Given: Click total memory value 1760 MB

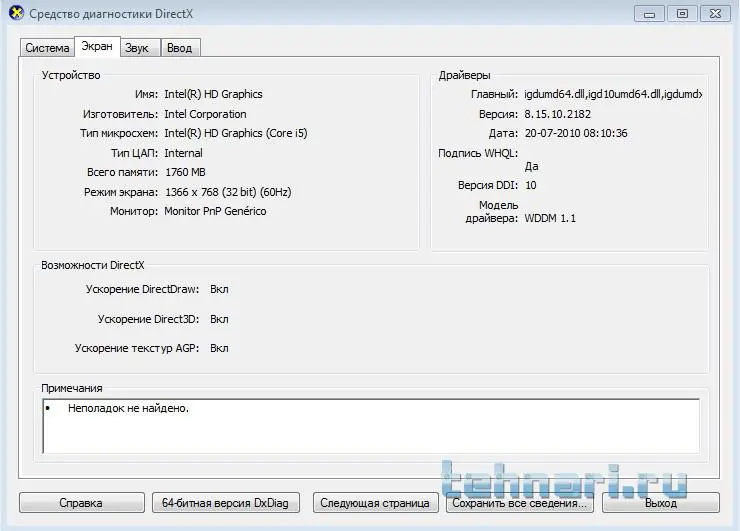Looking at the screenshot, I should [185, 172].
